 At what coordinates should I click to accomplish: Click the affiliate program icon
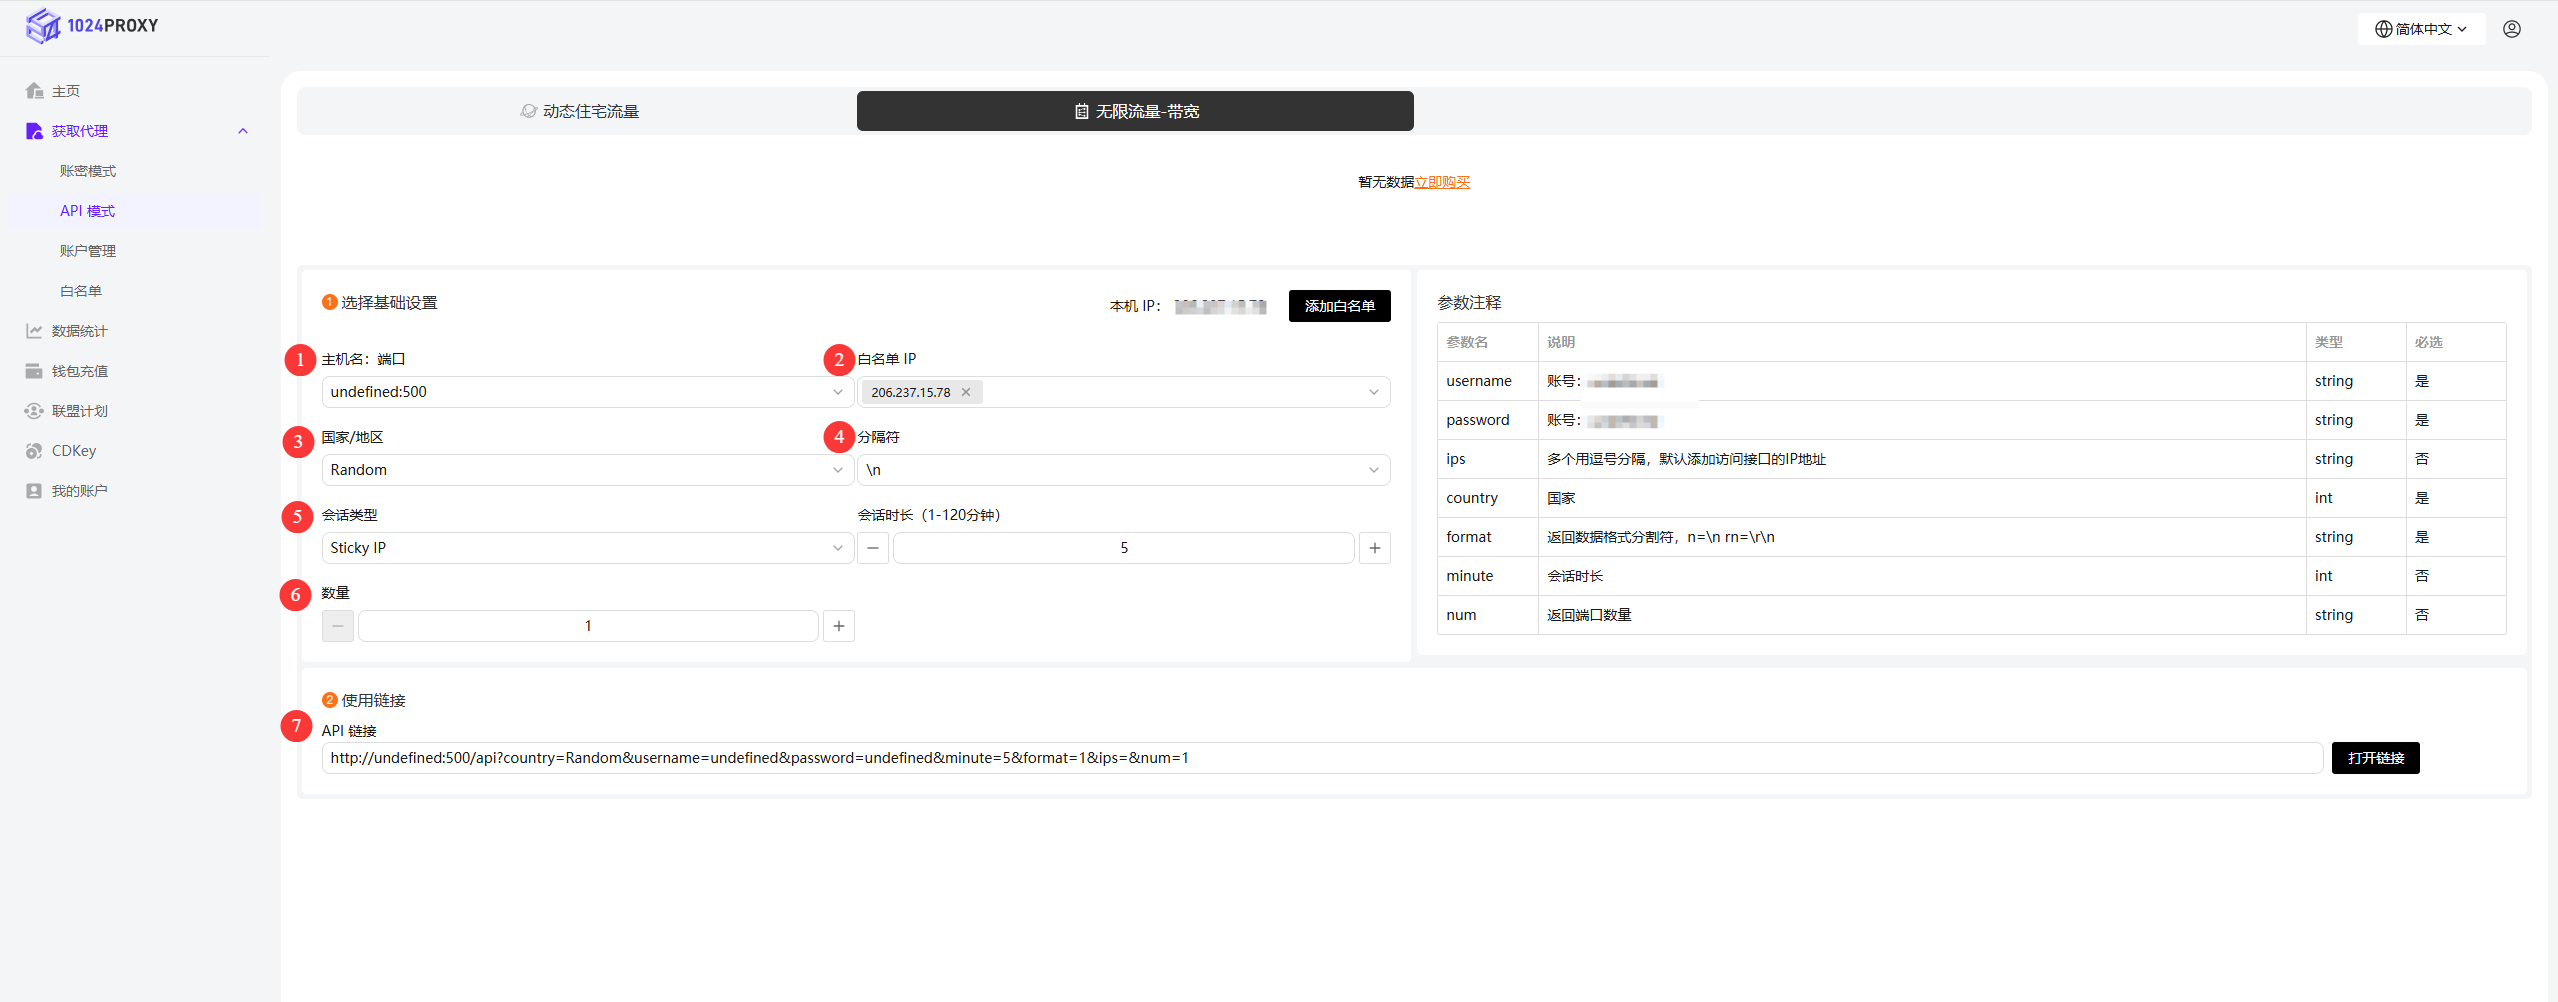click(34, 411)
